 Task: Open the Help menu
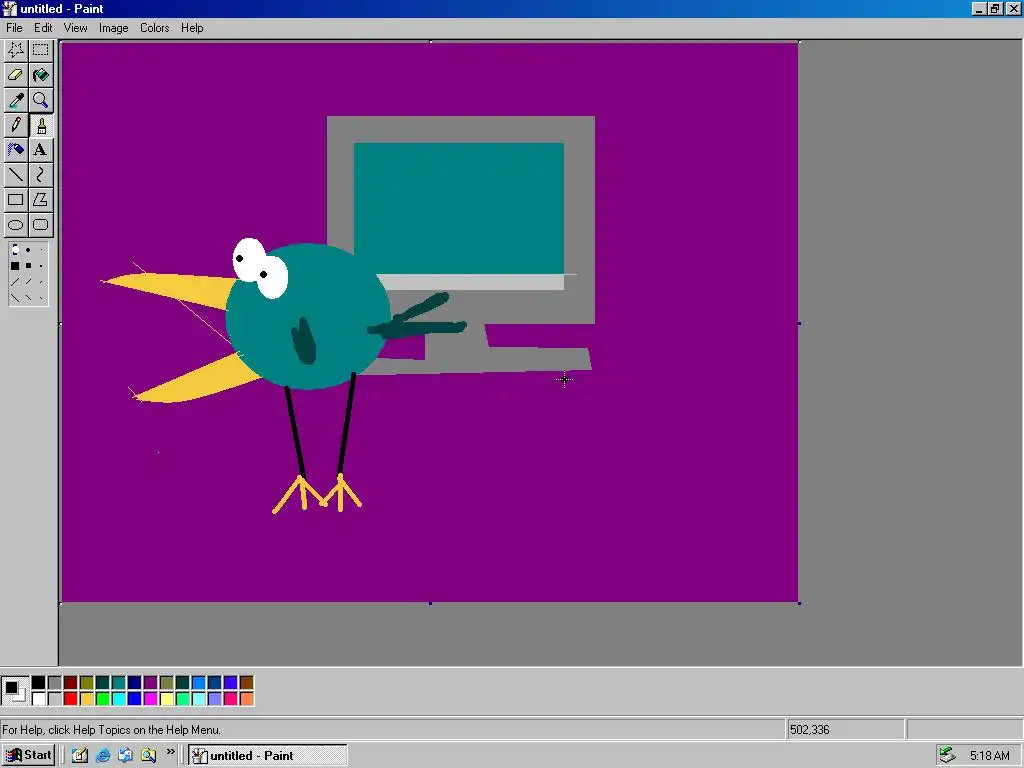pos(192,28)
